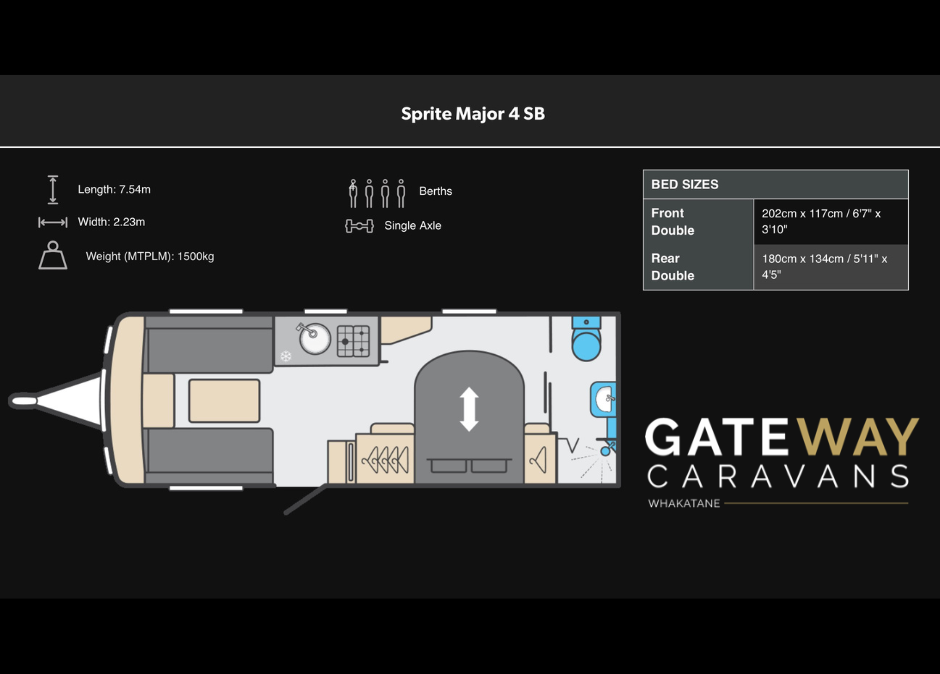Click the hob burner icon in kitchen
The image size is (940, 674).
(353, 341)
